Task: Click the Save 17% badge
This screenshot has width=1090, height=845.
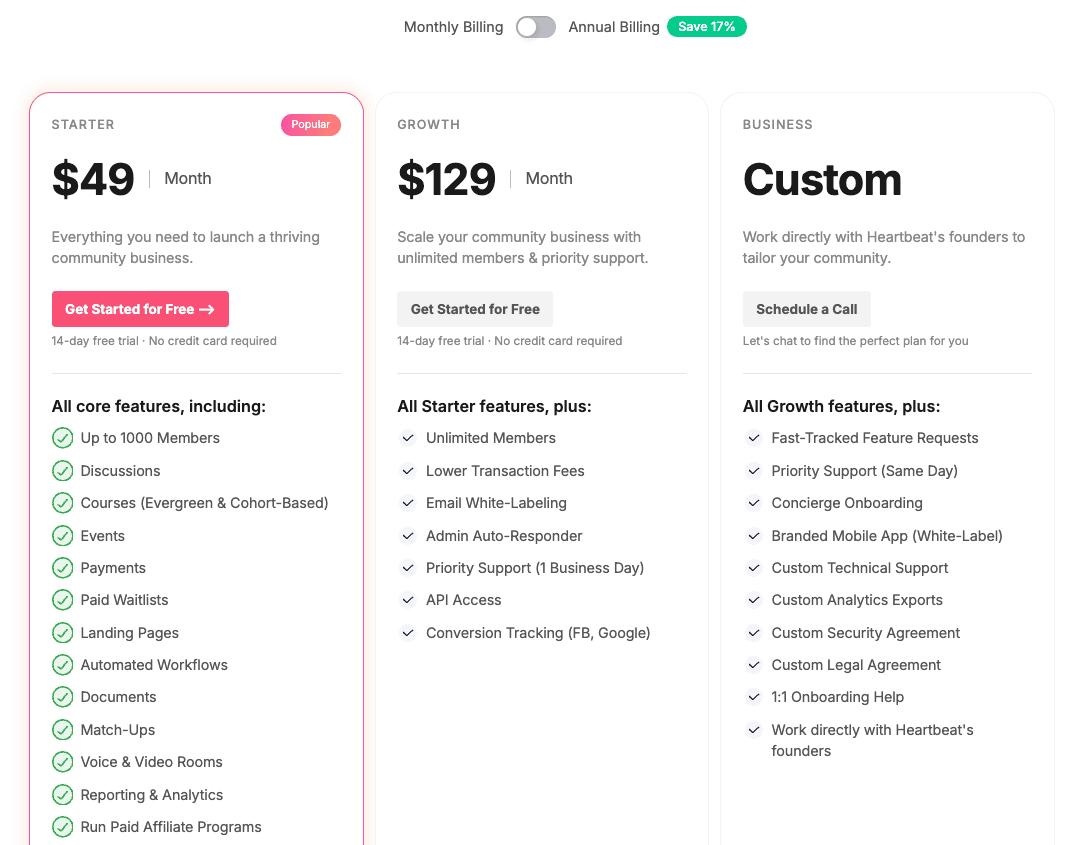Action: (x=707, y=27)
